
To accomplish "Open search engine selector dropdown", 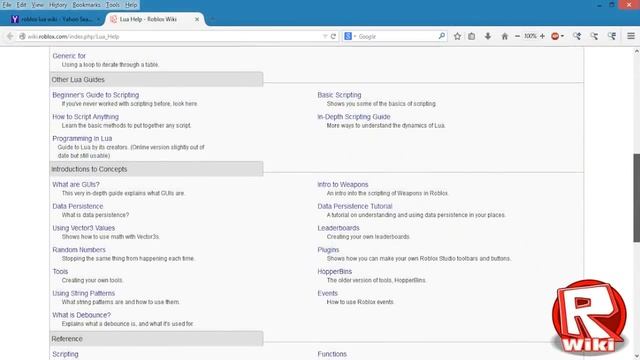I will coord(350,36).
